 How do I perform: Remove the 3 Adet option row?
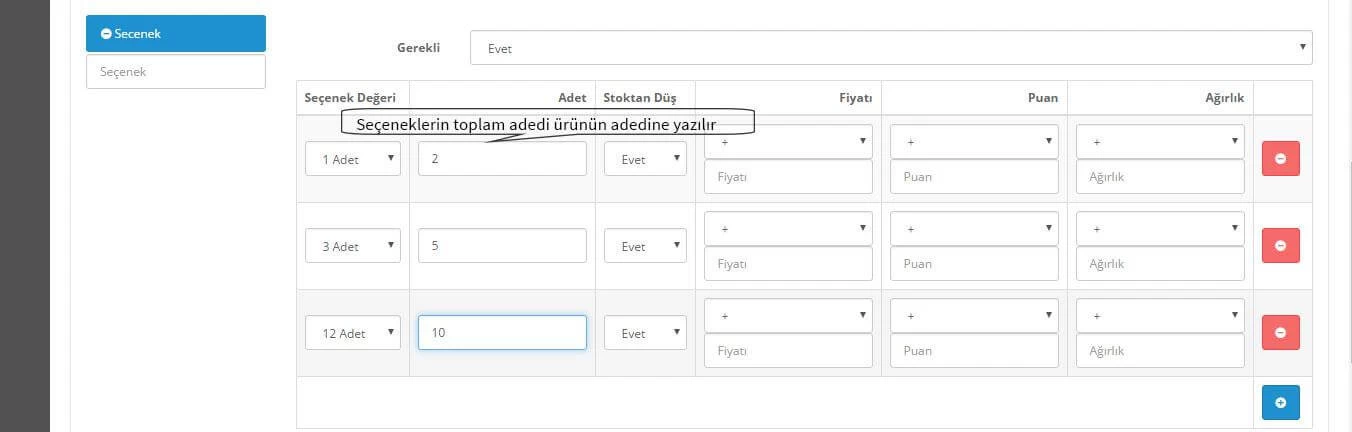1280,246
